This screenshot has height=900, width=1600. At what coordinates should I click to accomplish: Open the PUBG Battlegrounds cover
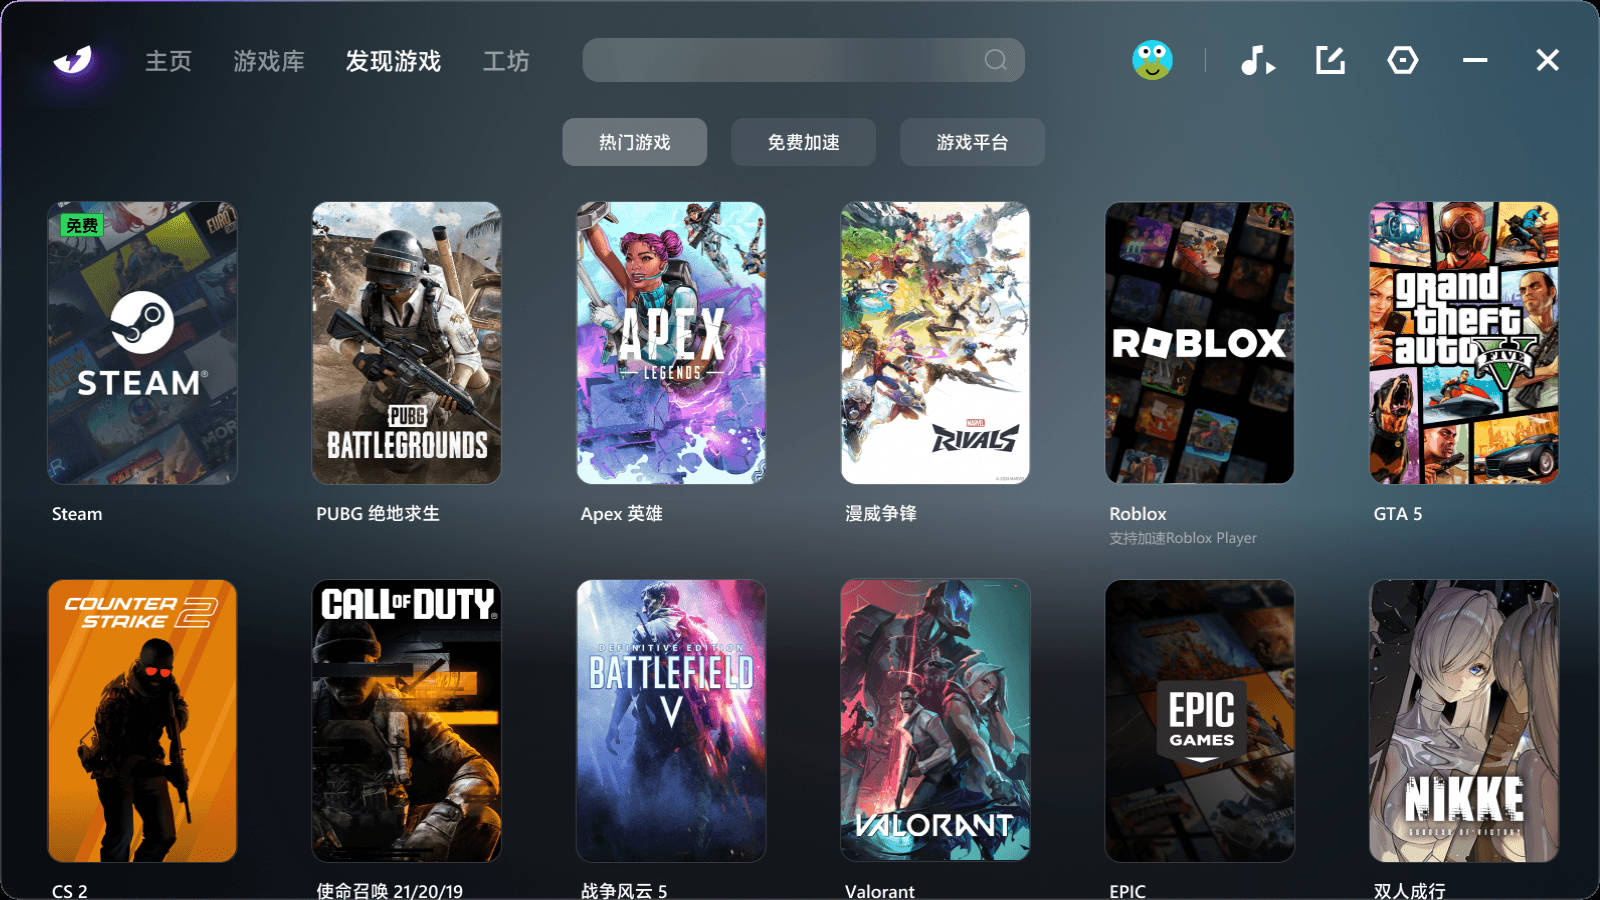[407, 343]
